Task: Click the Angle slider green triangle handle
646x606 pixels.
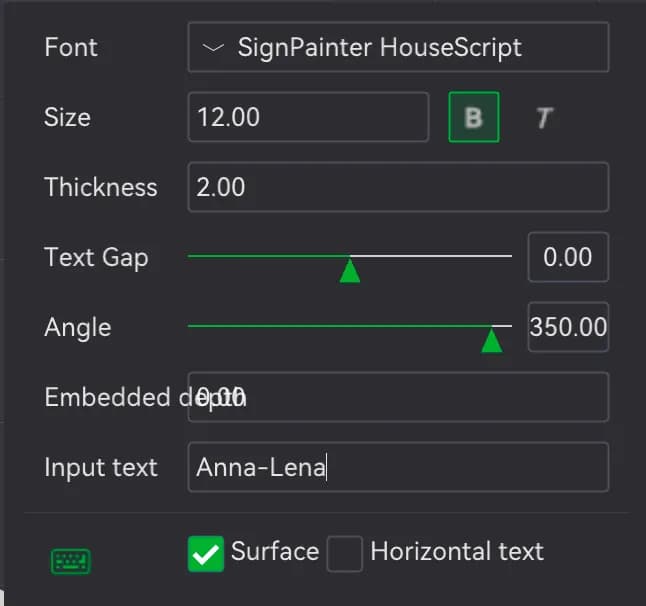Action: [492, 340]
